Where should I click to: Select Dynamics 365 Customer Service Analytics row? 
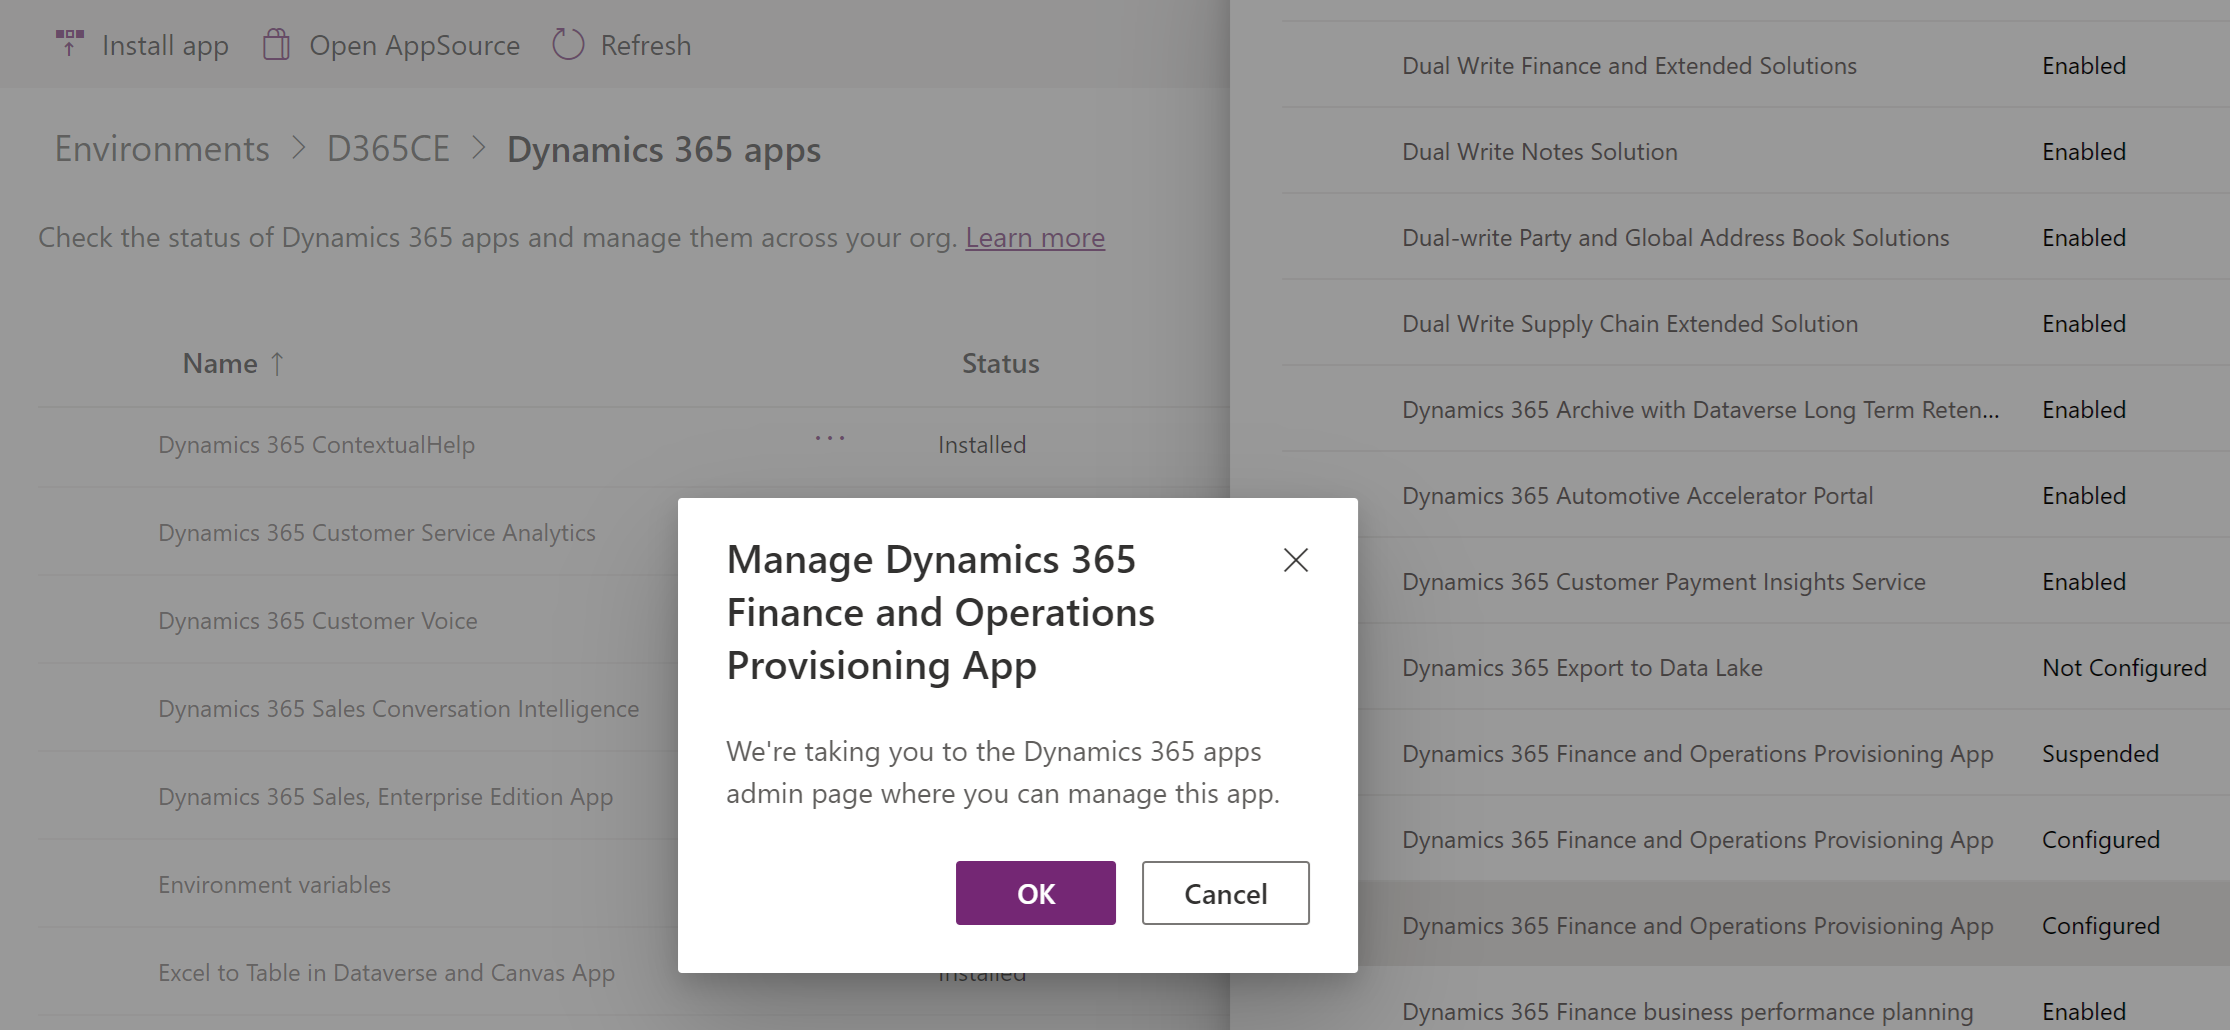click(376, 533)
